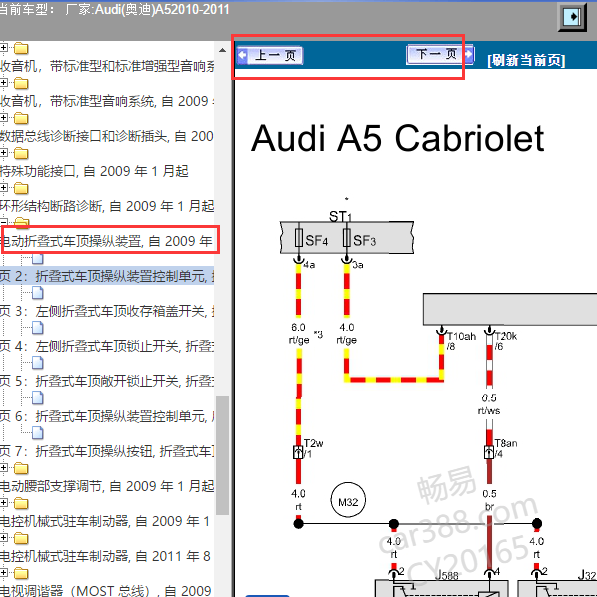This screenshot has width=597, height=597.
Task: Click the T2w /1 connector symbol
Action: point(298,452)
